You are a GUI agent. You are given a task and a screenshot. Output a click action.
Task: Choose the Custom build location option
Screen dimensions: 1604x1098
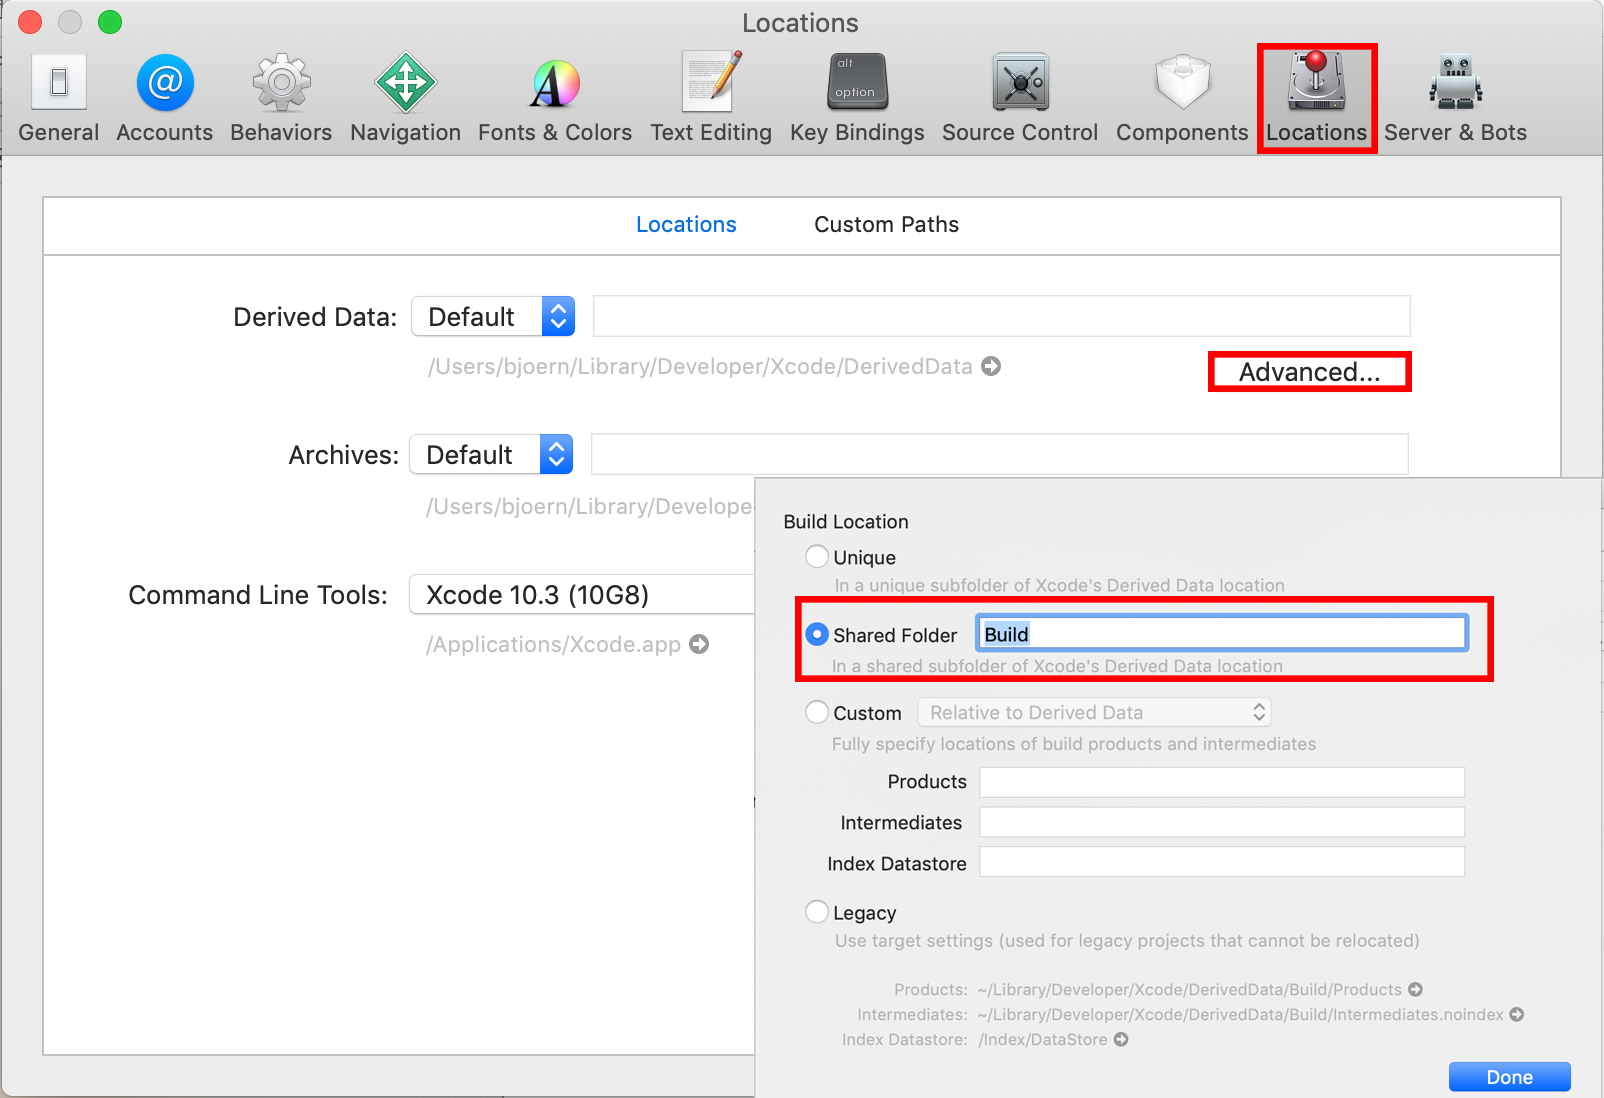(817, 711)
